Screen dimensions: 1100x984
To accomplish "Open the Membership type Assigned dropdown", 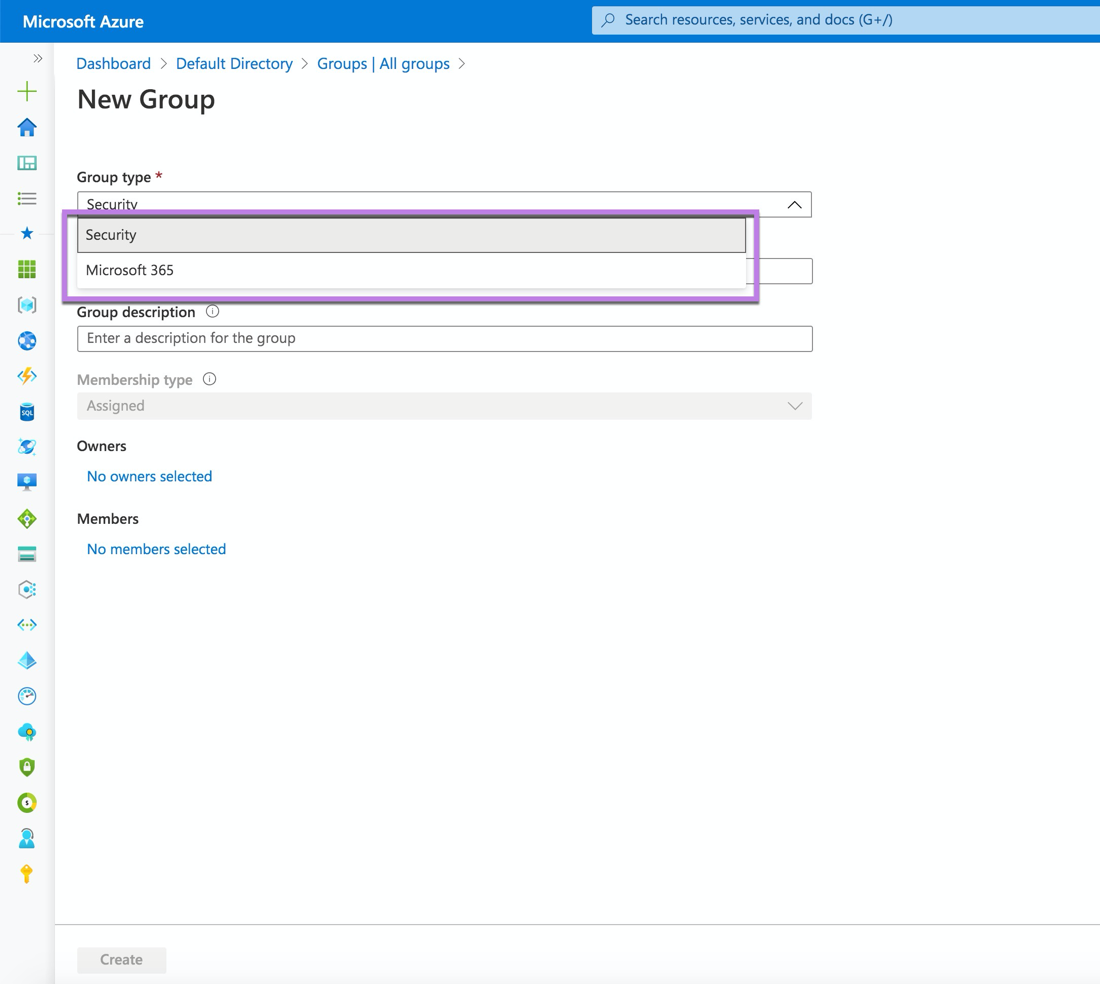I will (x=444, y=406).
